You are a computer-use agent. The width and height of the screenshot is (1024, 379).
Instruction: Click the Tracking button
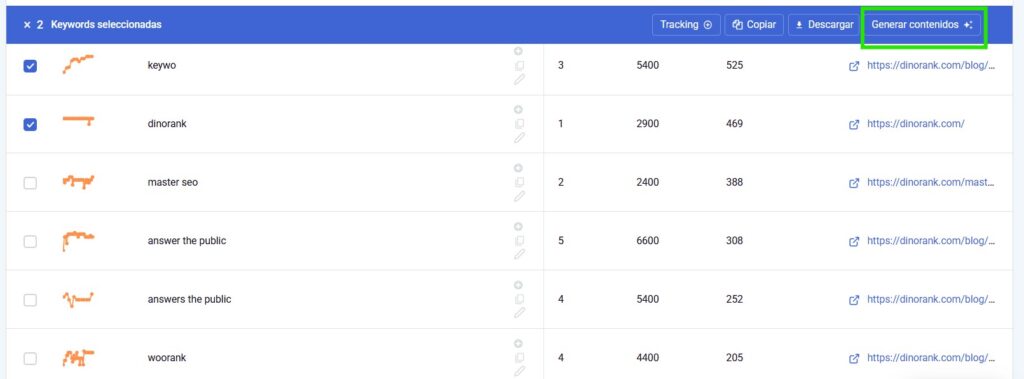[x=686, y=25]
